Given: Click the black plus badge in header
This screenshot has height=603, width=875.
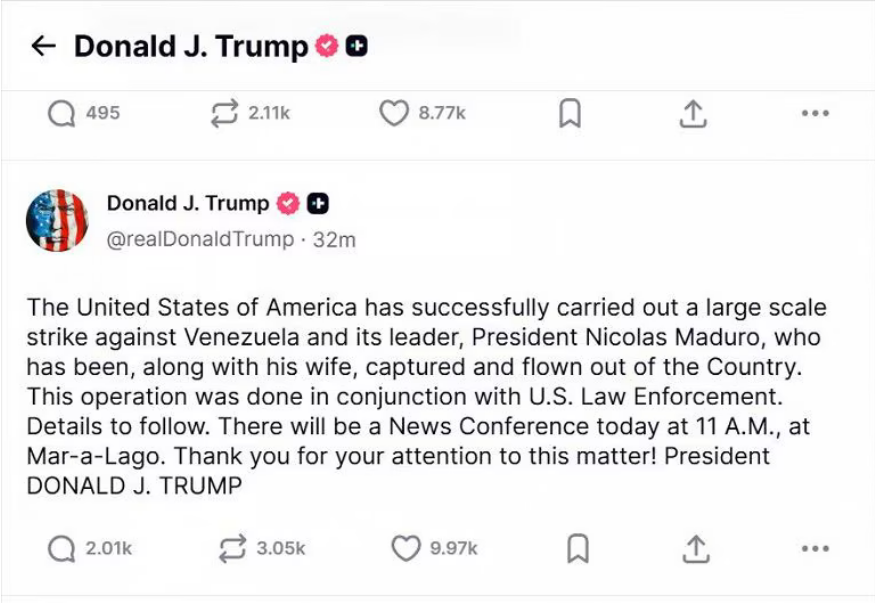Looking at the screenshot, I should click(356, 46).
